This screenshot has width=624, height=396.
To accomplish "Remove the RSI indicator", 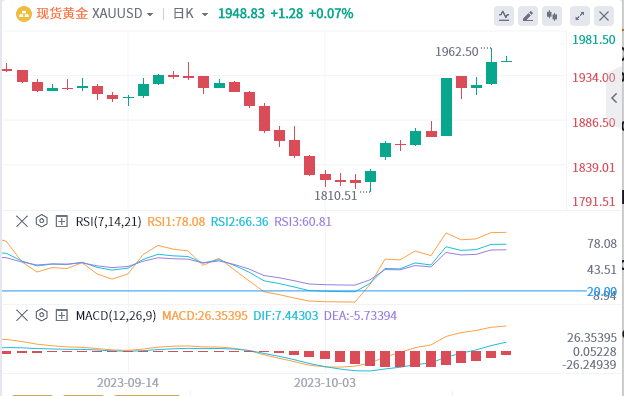I will tap(22, 221).
